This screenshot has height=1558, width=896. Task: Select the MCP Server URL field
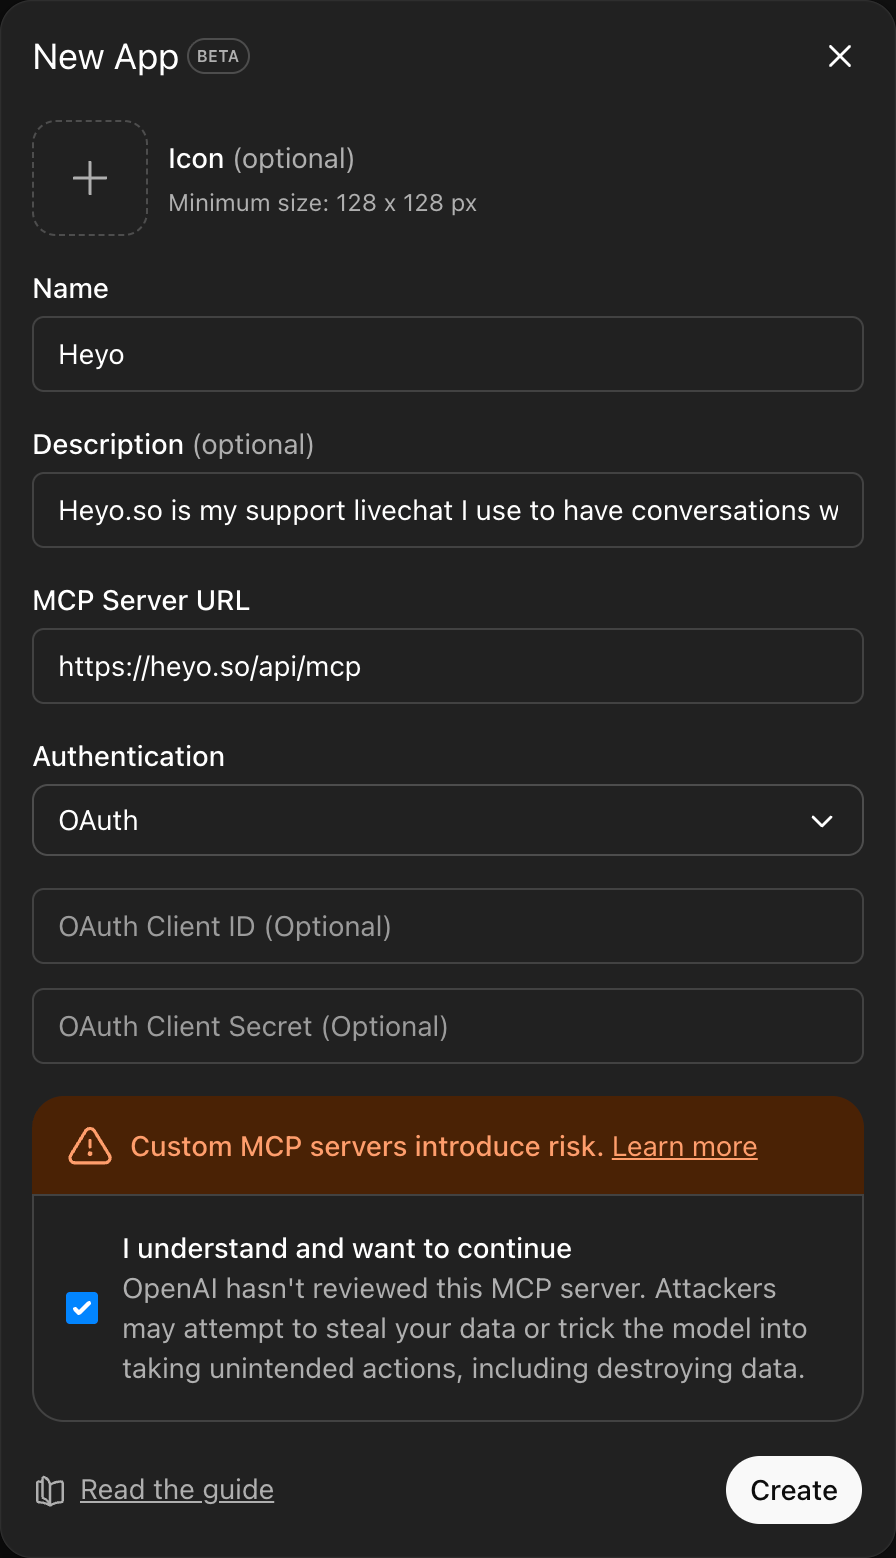[448, 666]
